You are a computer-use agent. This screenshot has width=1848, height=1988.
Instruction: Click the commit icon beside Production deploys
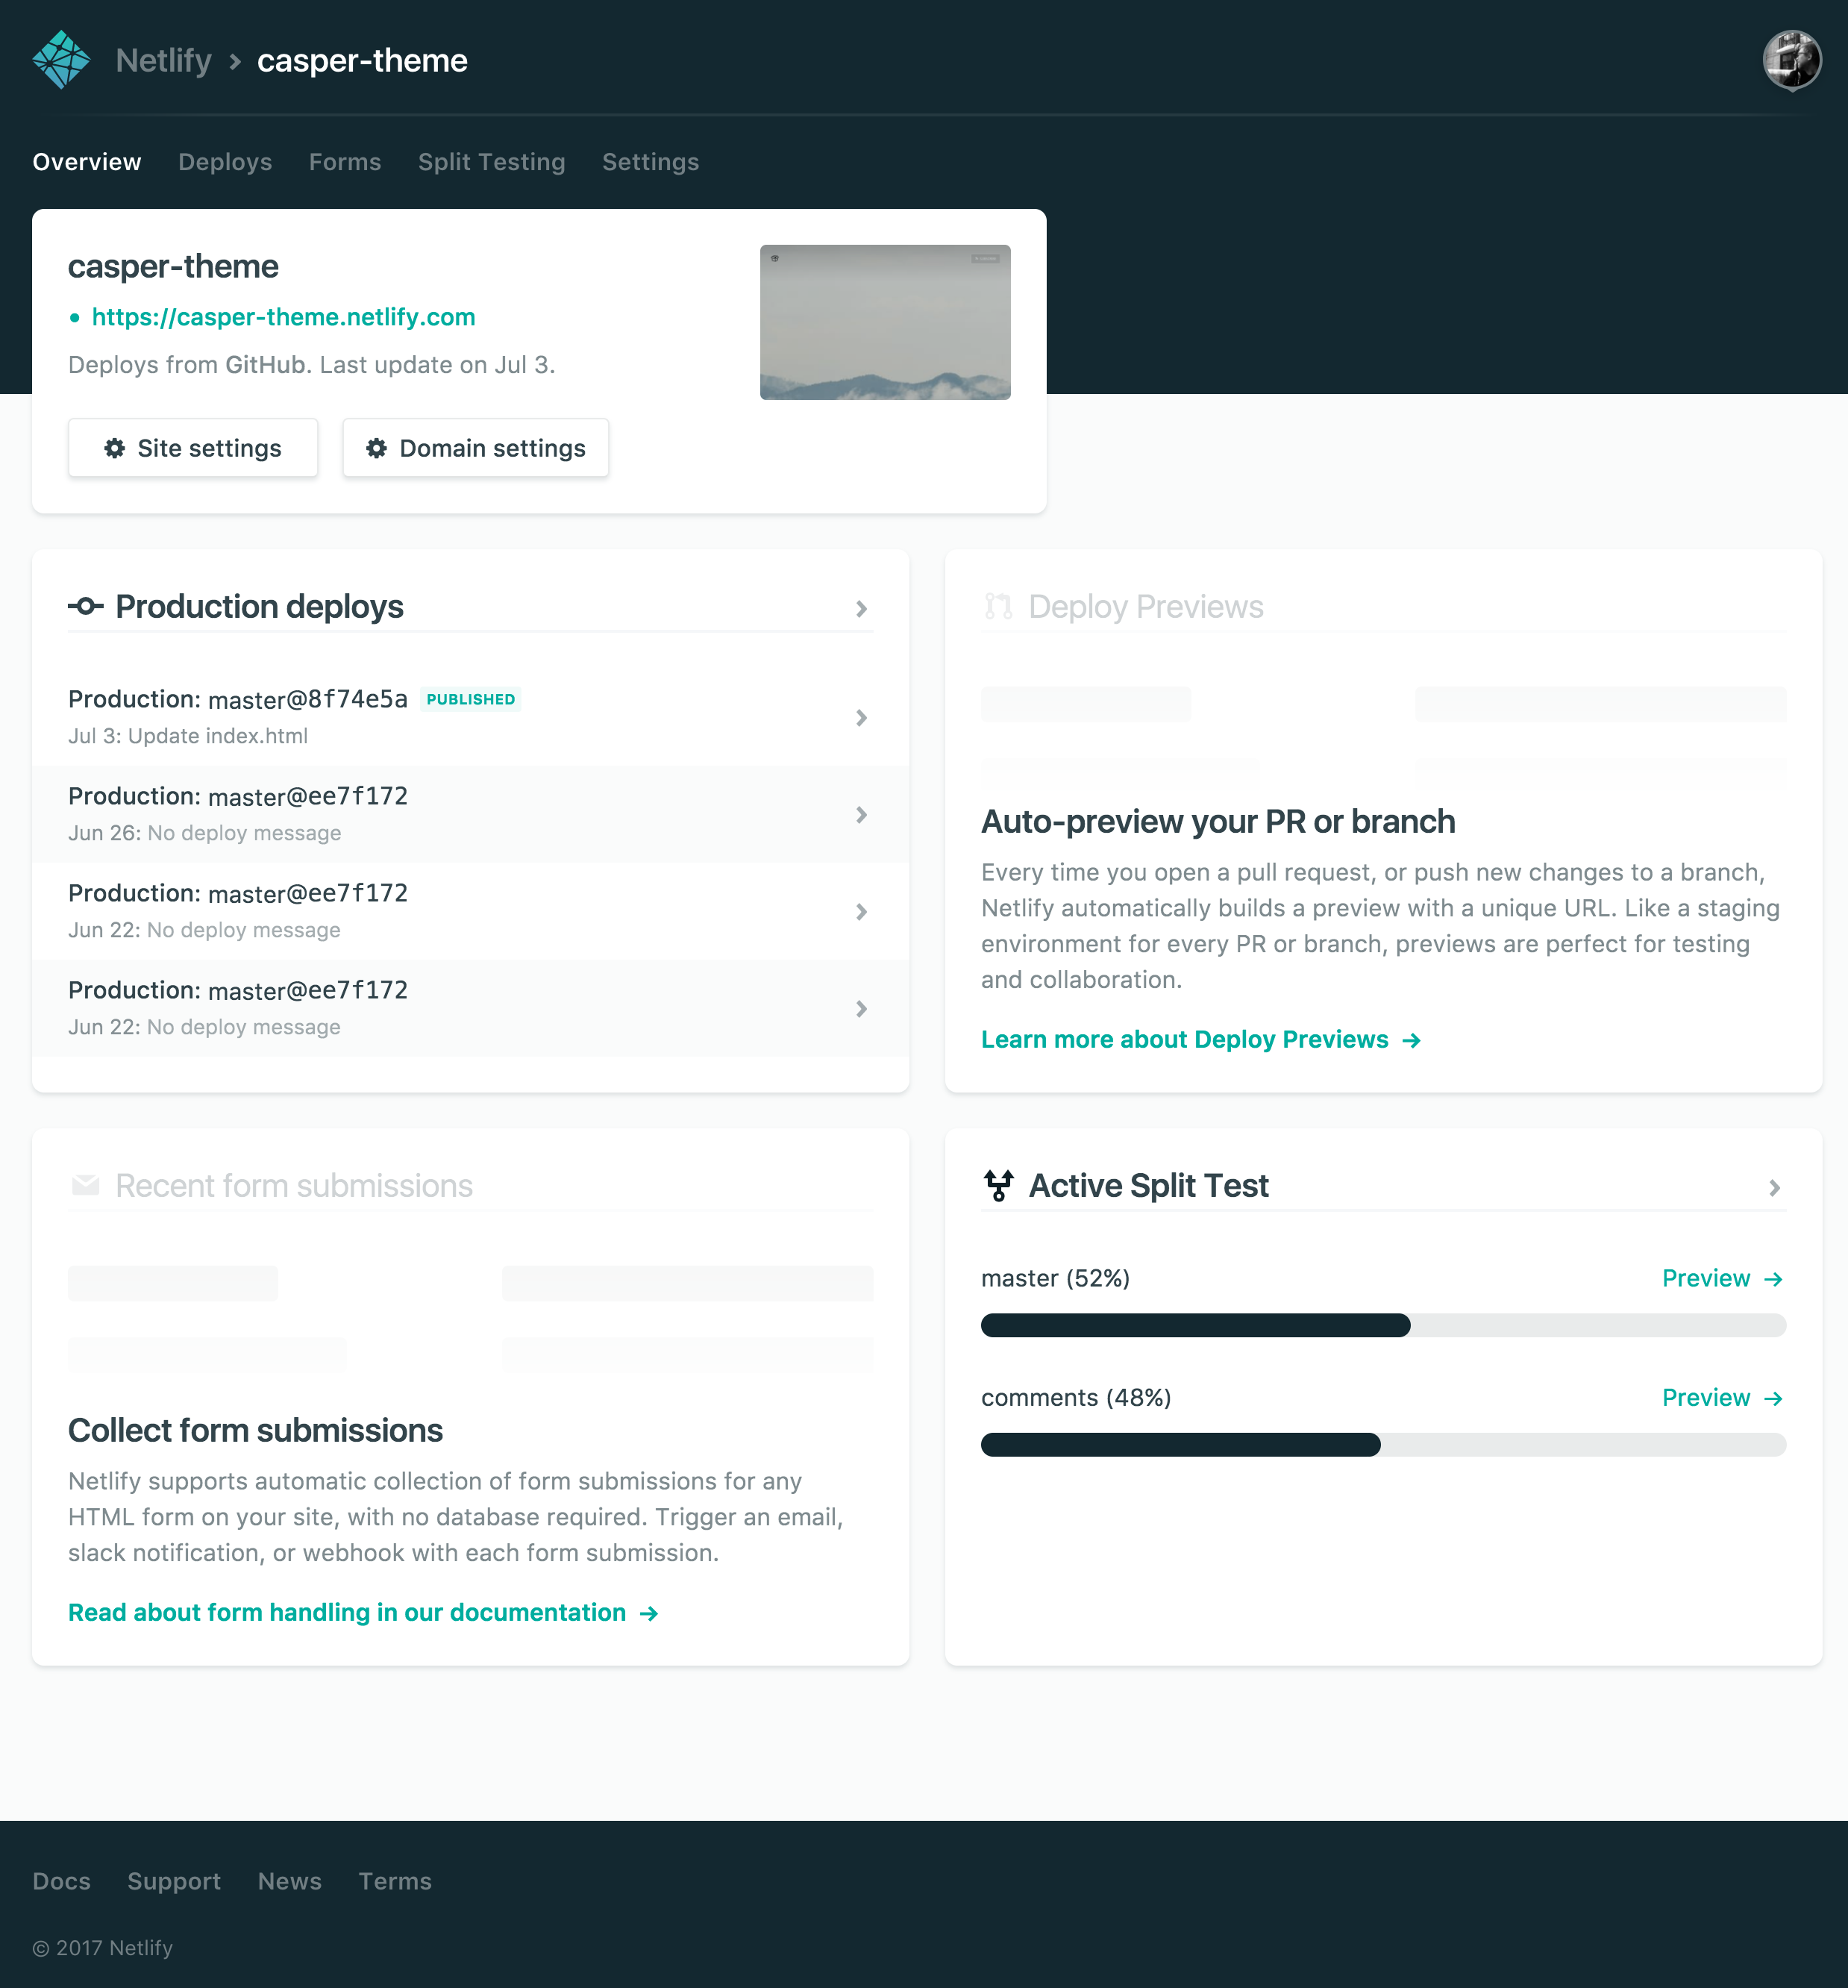point(86,606)
